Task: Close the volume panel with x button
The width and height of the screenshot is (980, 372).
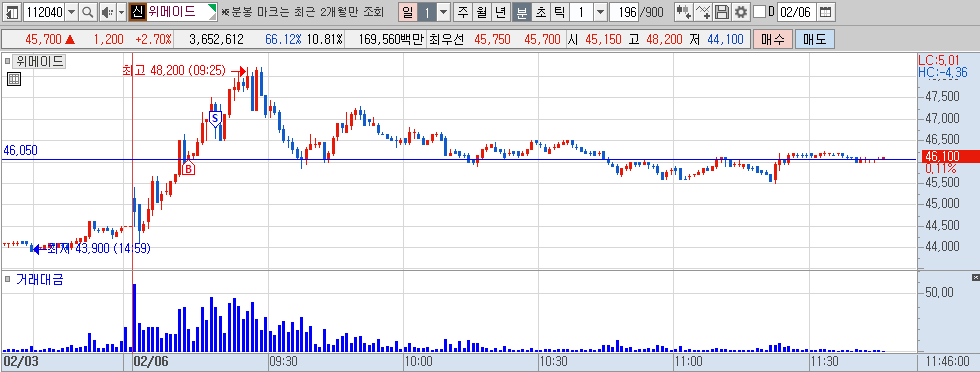Action: coord(976,277)
